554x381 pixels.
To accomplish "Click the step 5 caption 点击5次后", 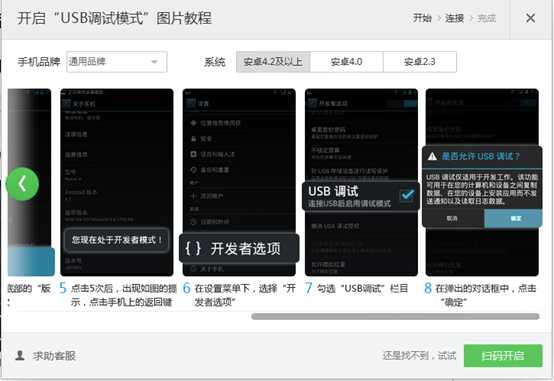I will pos(123,295).
